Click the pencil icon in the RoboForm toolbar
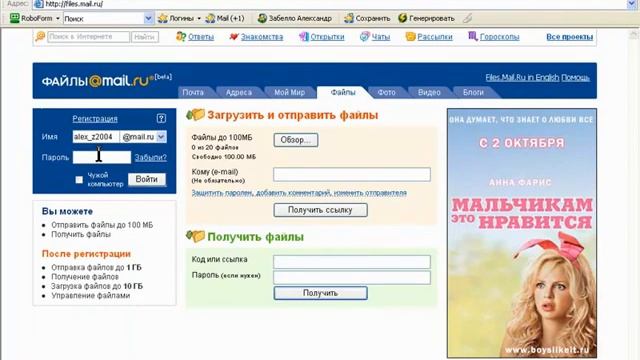Viewport: 640px width, 360px height. [x=467, y=18]
